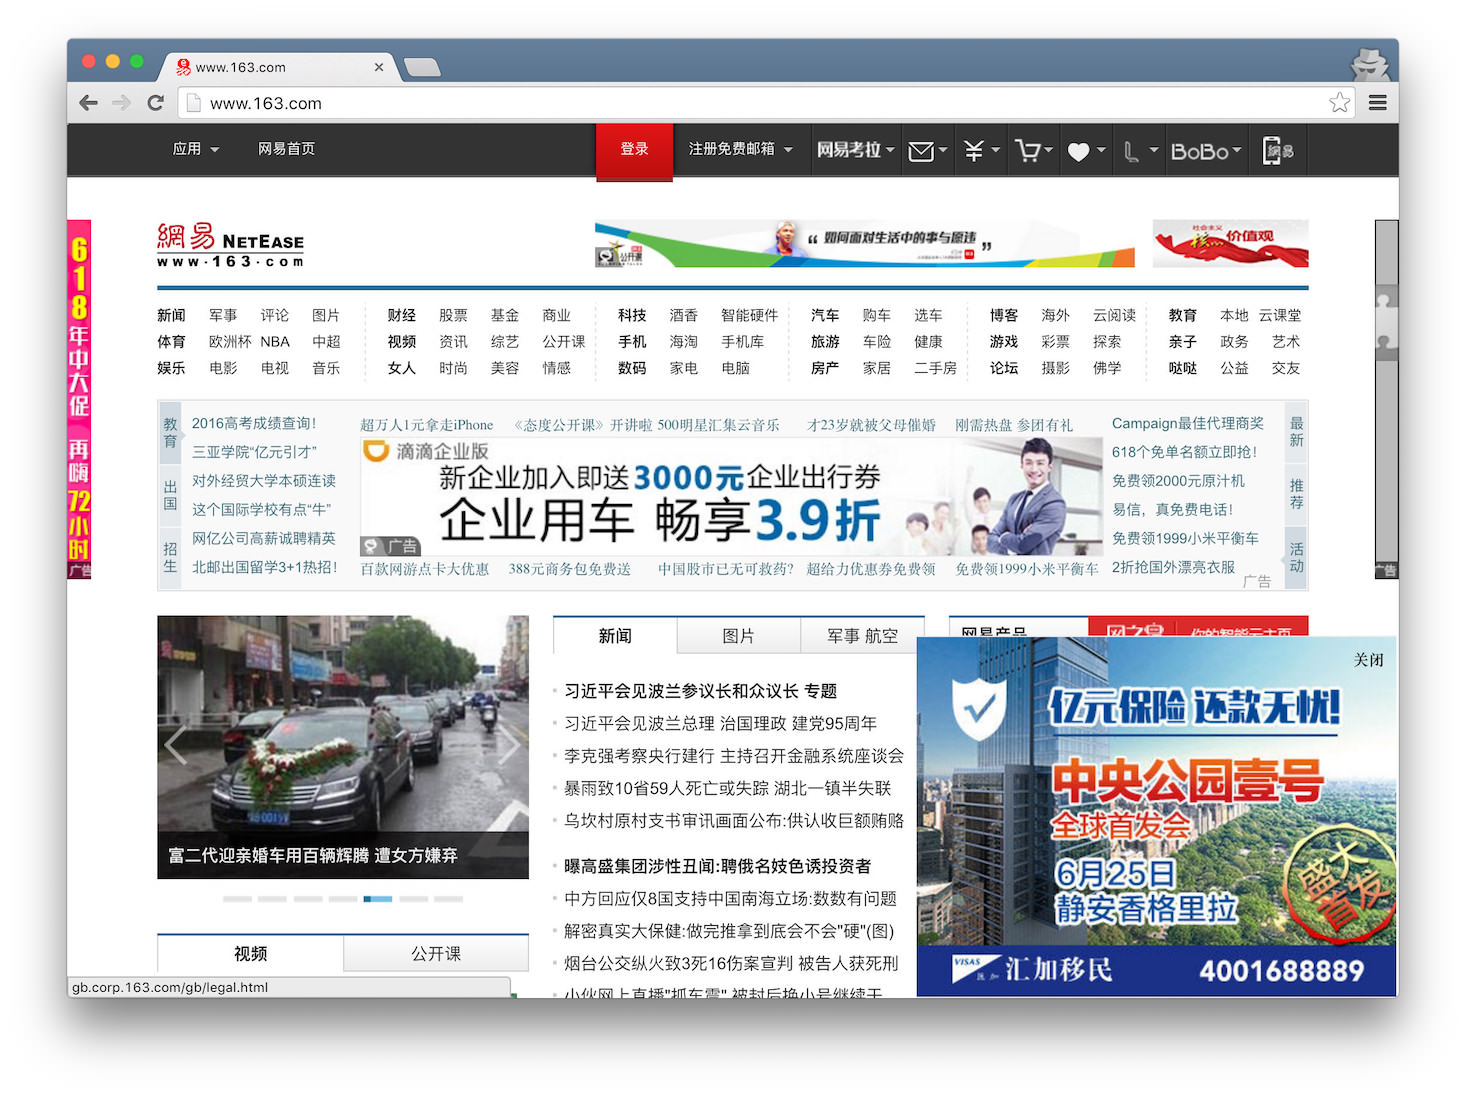
Task: Click the white heart icon
Action: 1078,152
